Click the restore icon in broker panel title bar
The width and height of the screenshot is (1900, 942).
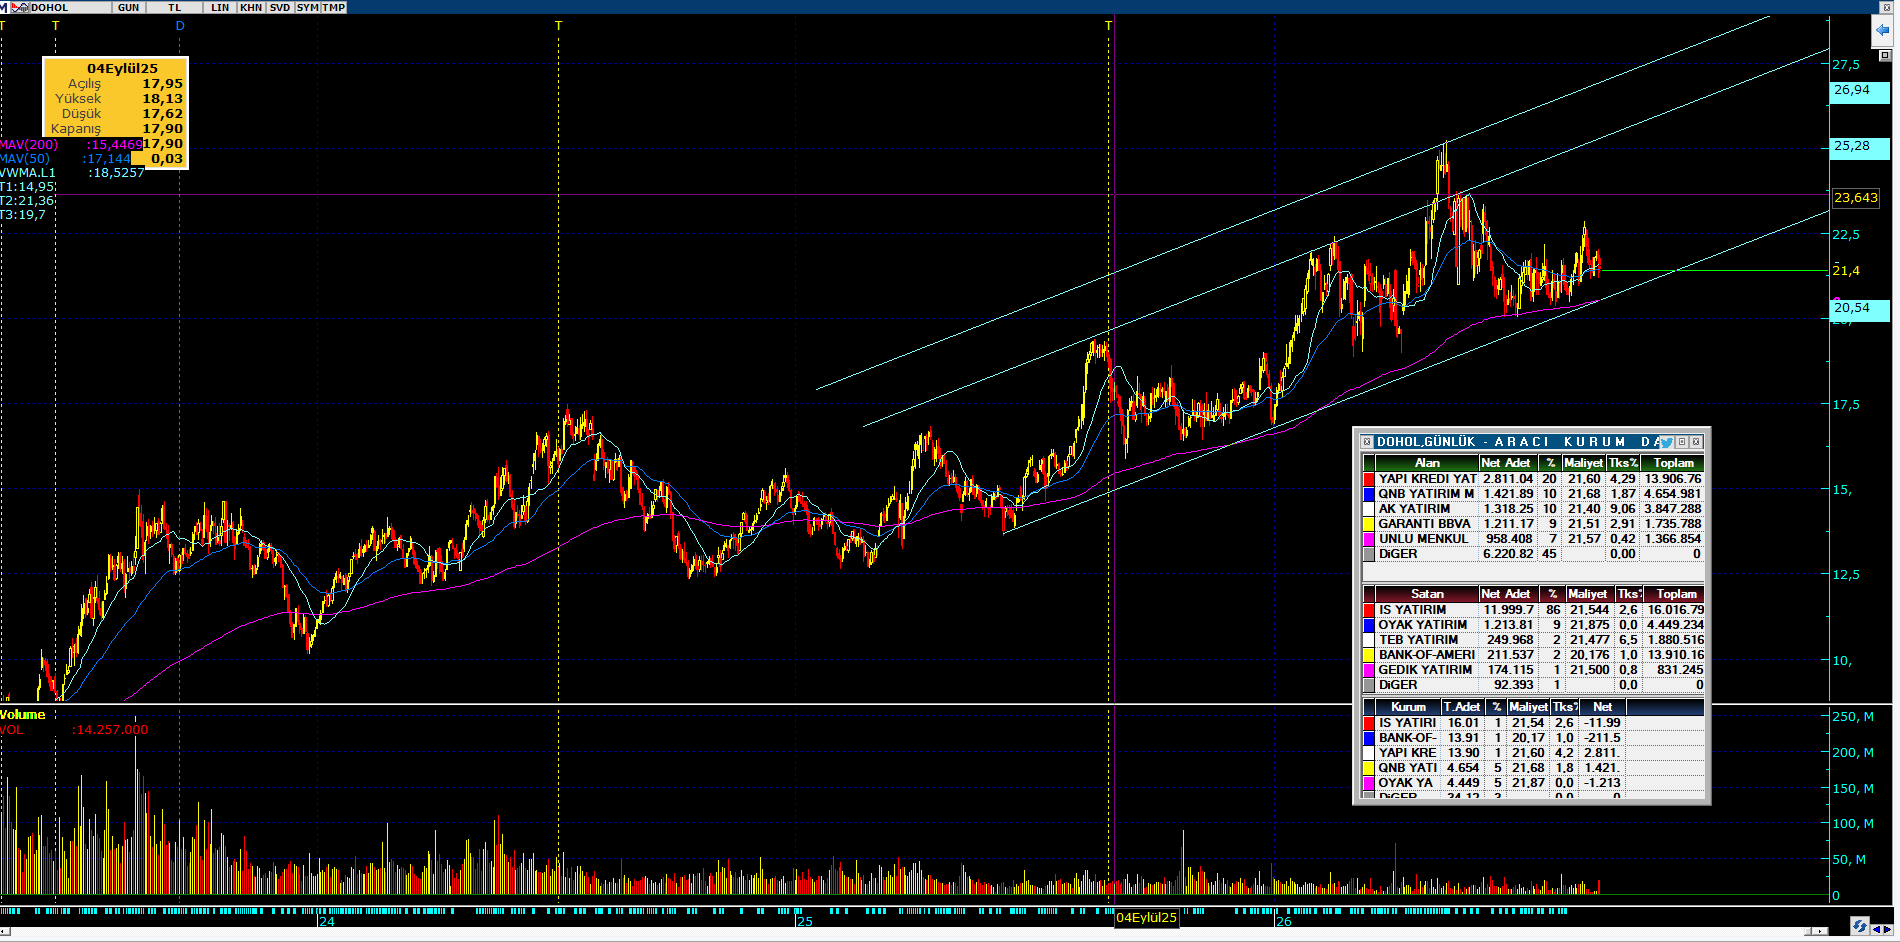click(x=1682, y=442)
